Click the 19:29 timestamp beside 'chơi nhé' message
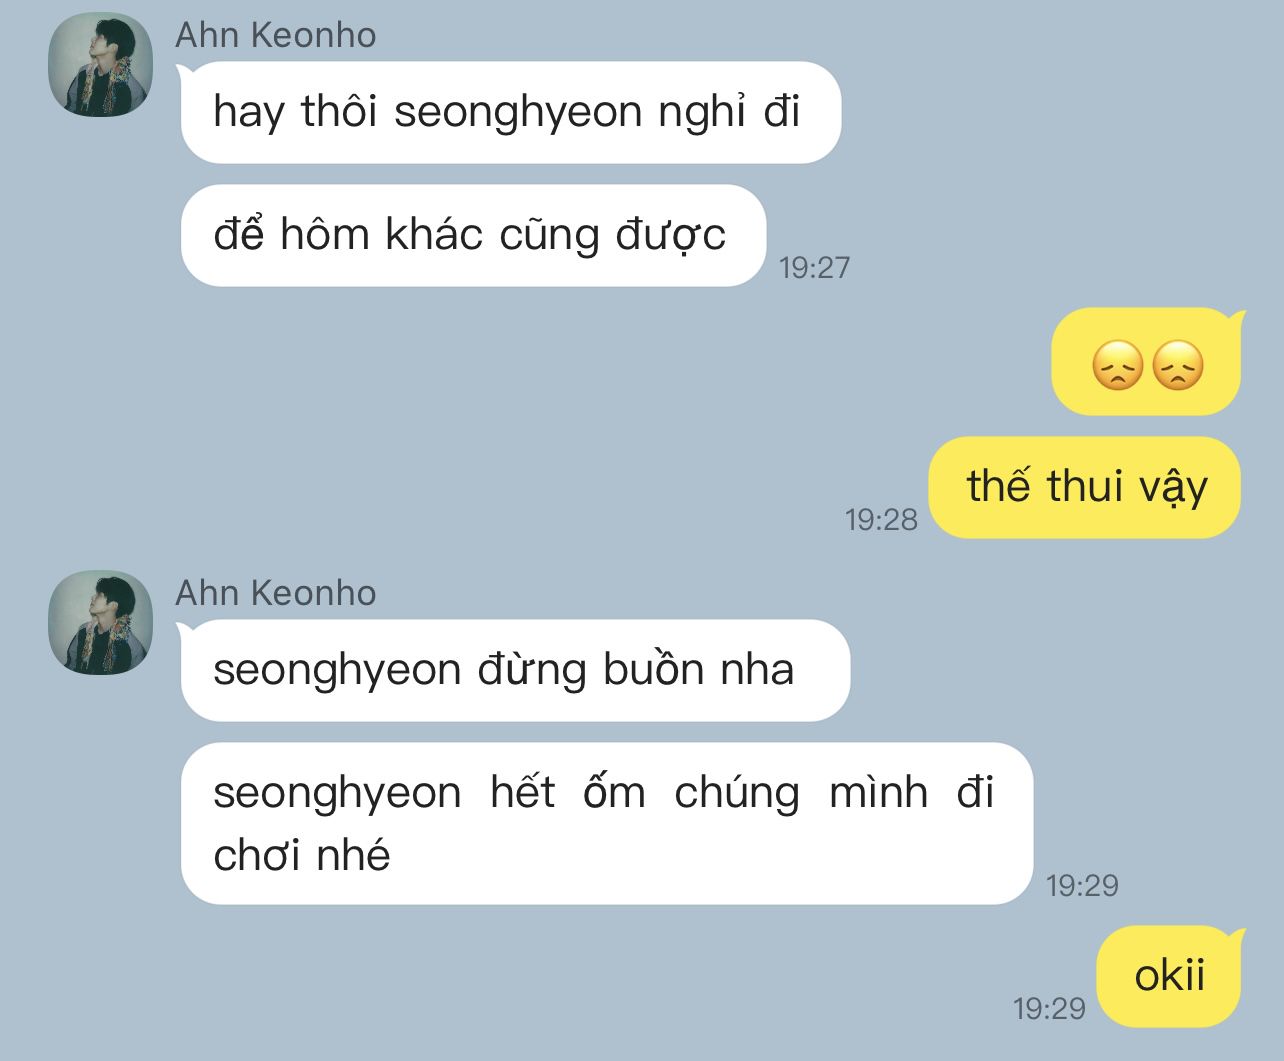The width and height of the screenshot is (1284, 1061). 1082,885
